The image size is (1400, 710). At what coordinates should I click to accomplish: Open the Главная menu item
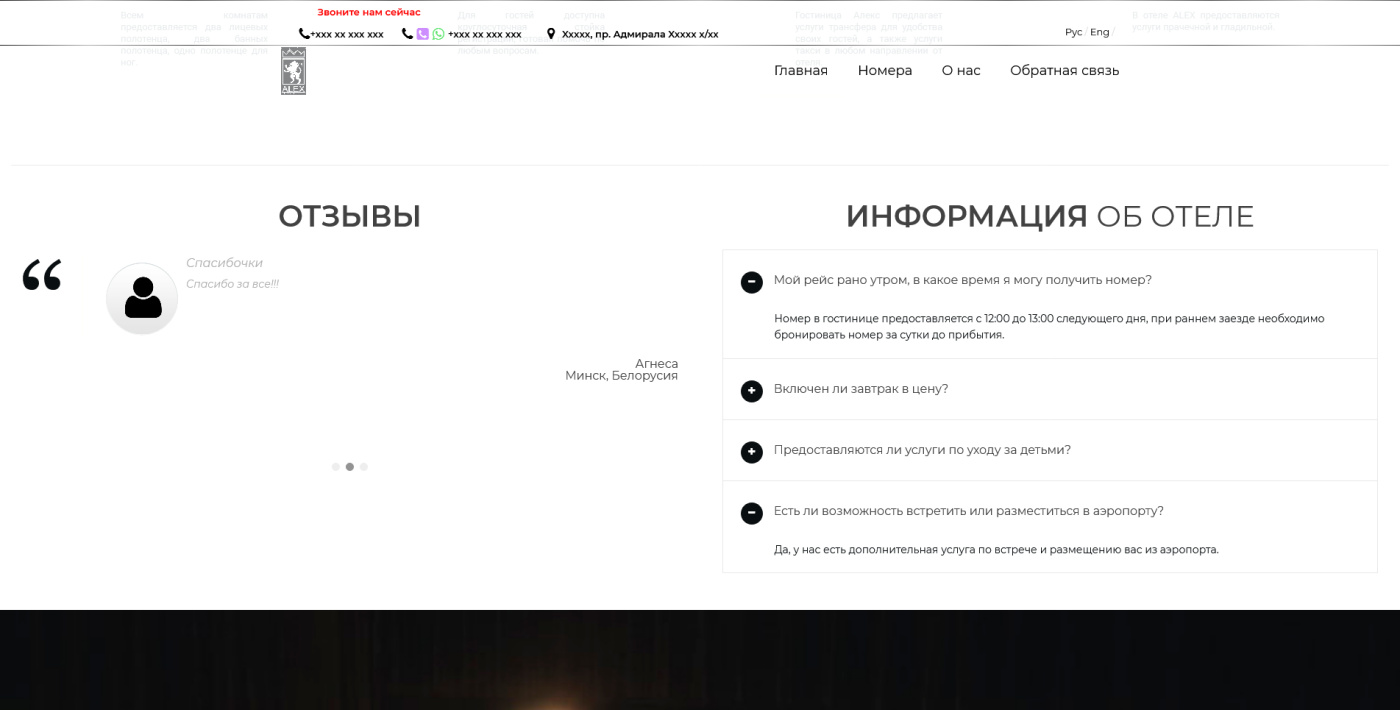coord(801,70)
